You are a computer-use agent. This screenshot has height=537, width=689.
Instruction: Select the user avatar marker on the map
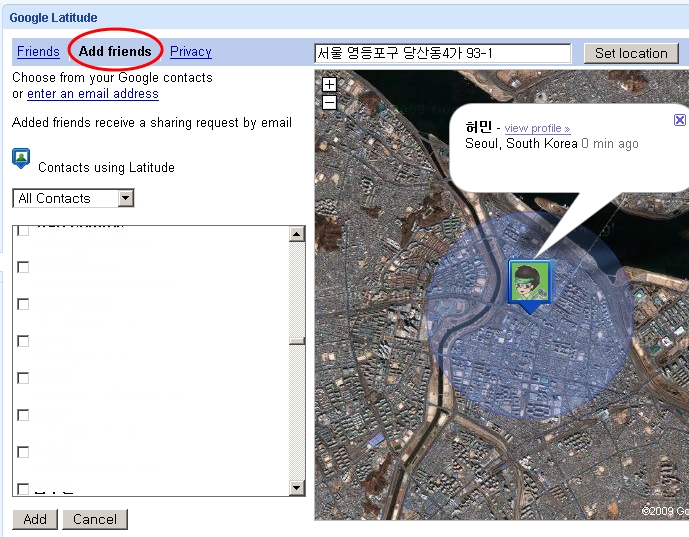pyautogui.click(x=529, y=286)
